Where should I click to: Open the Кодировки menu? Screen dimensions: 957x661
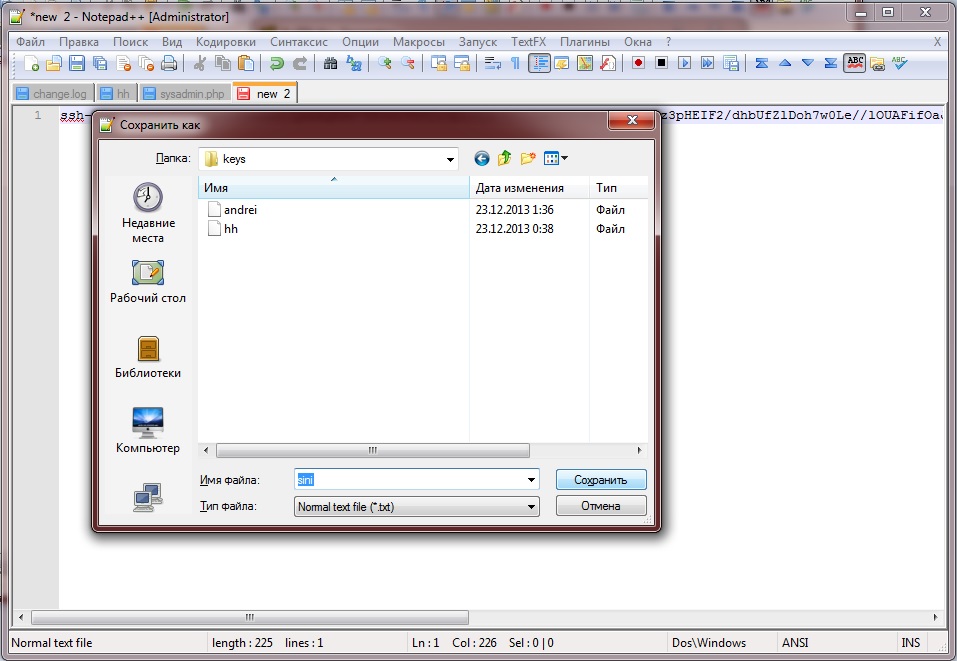[x=226, y=42]
